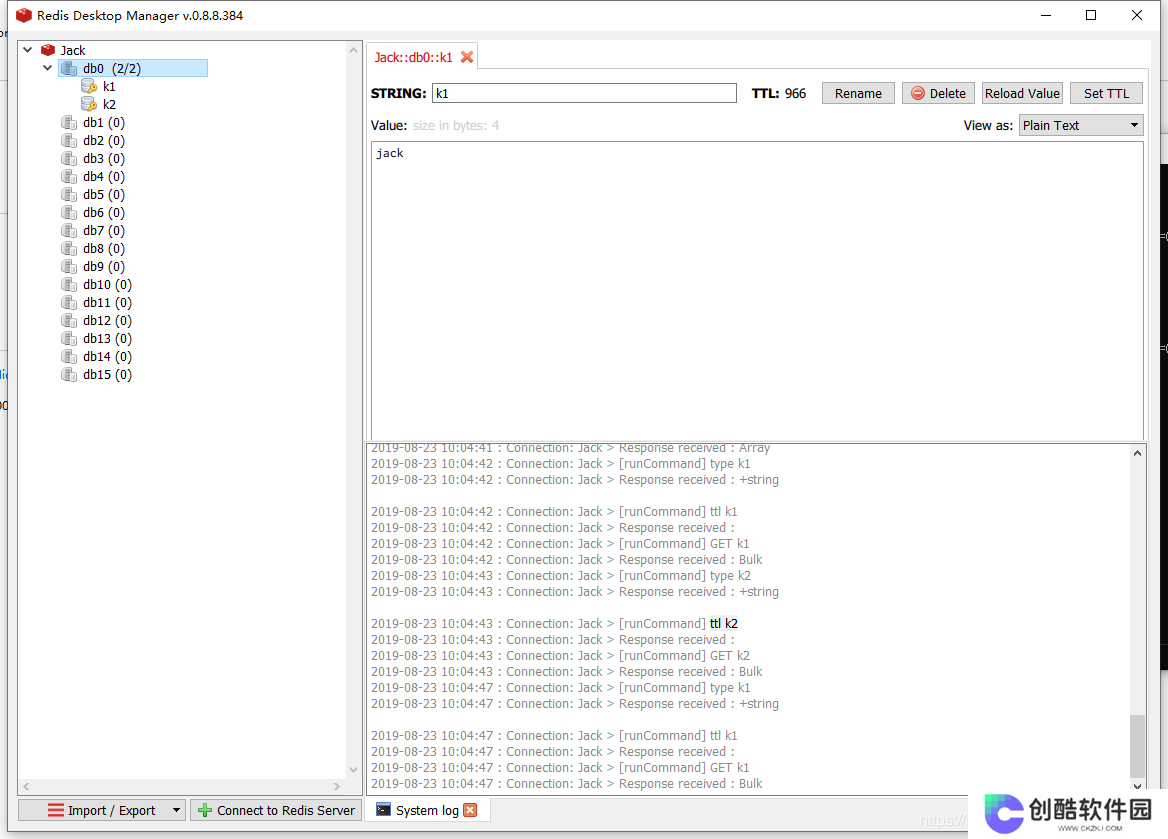Select the db7 (0) label
This screenshot has width=1168, height=839.
tap(104, 230)
